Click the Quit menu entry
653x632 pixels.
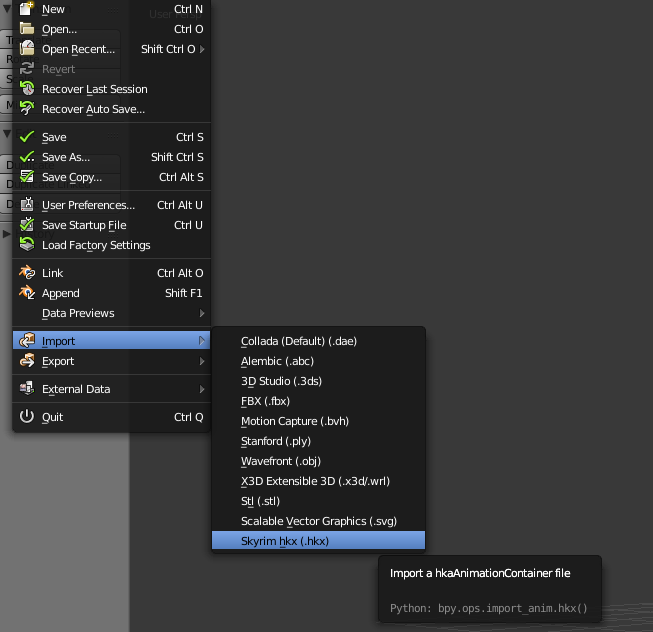click(112, 417)
